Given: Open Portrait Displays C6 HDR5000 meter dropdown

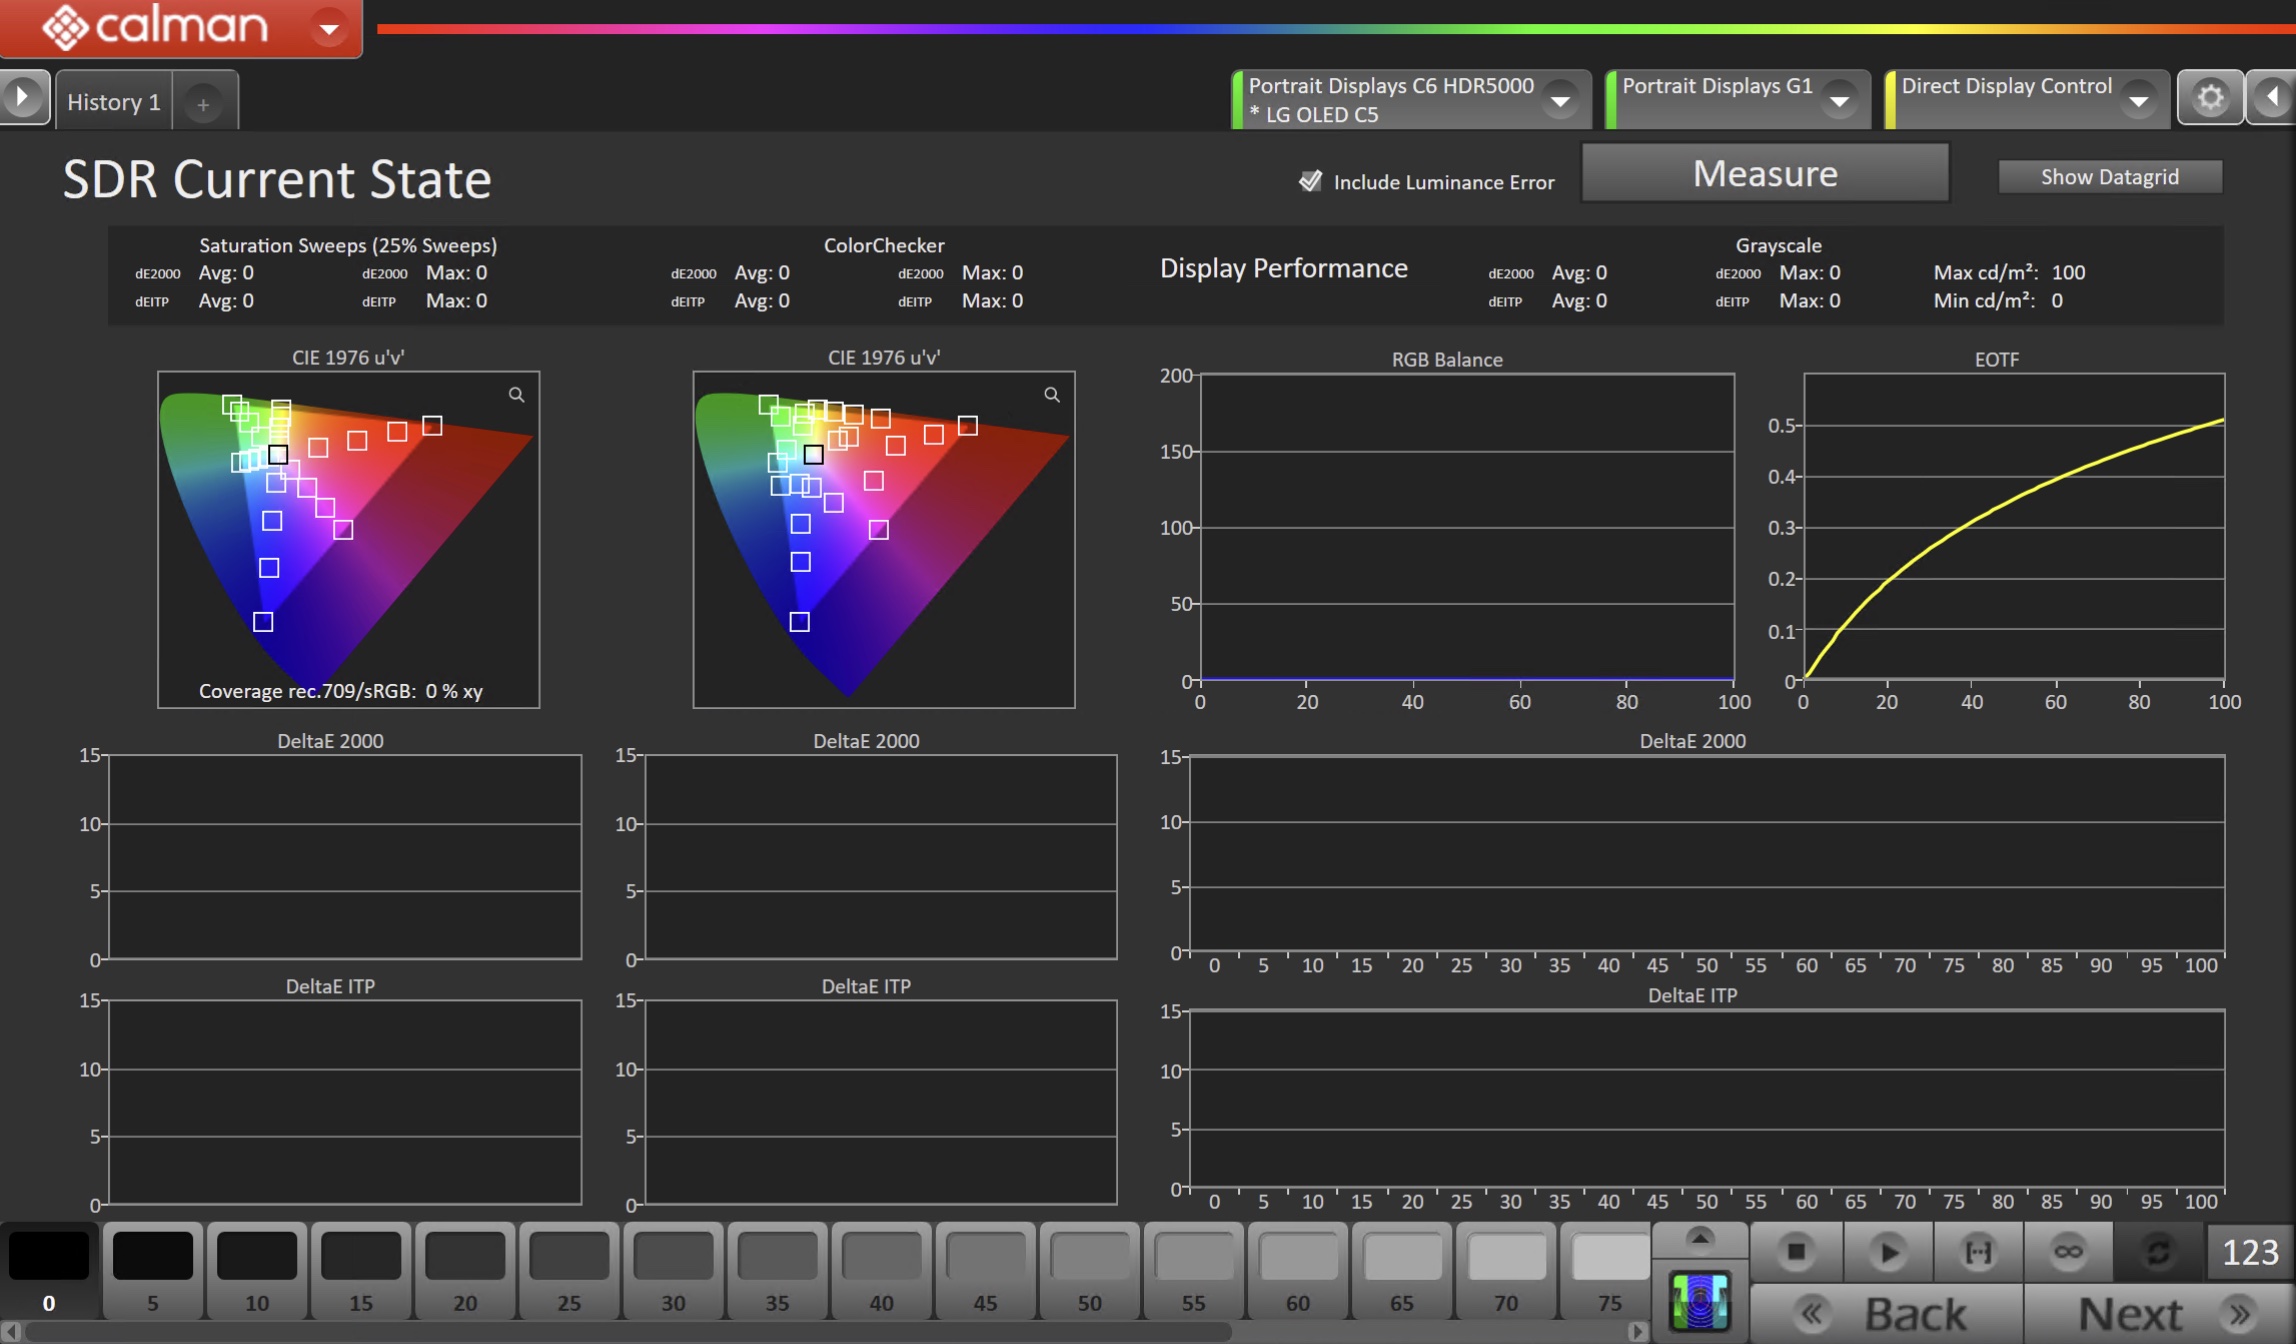Looking at the screenshot, I should click(x=1560, y=100).
